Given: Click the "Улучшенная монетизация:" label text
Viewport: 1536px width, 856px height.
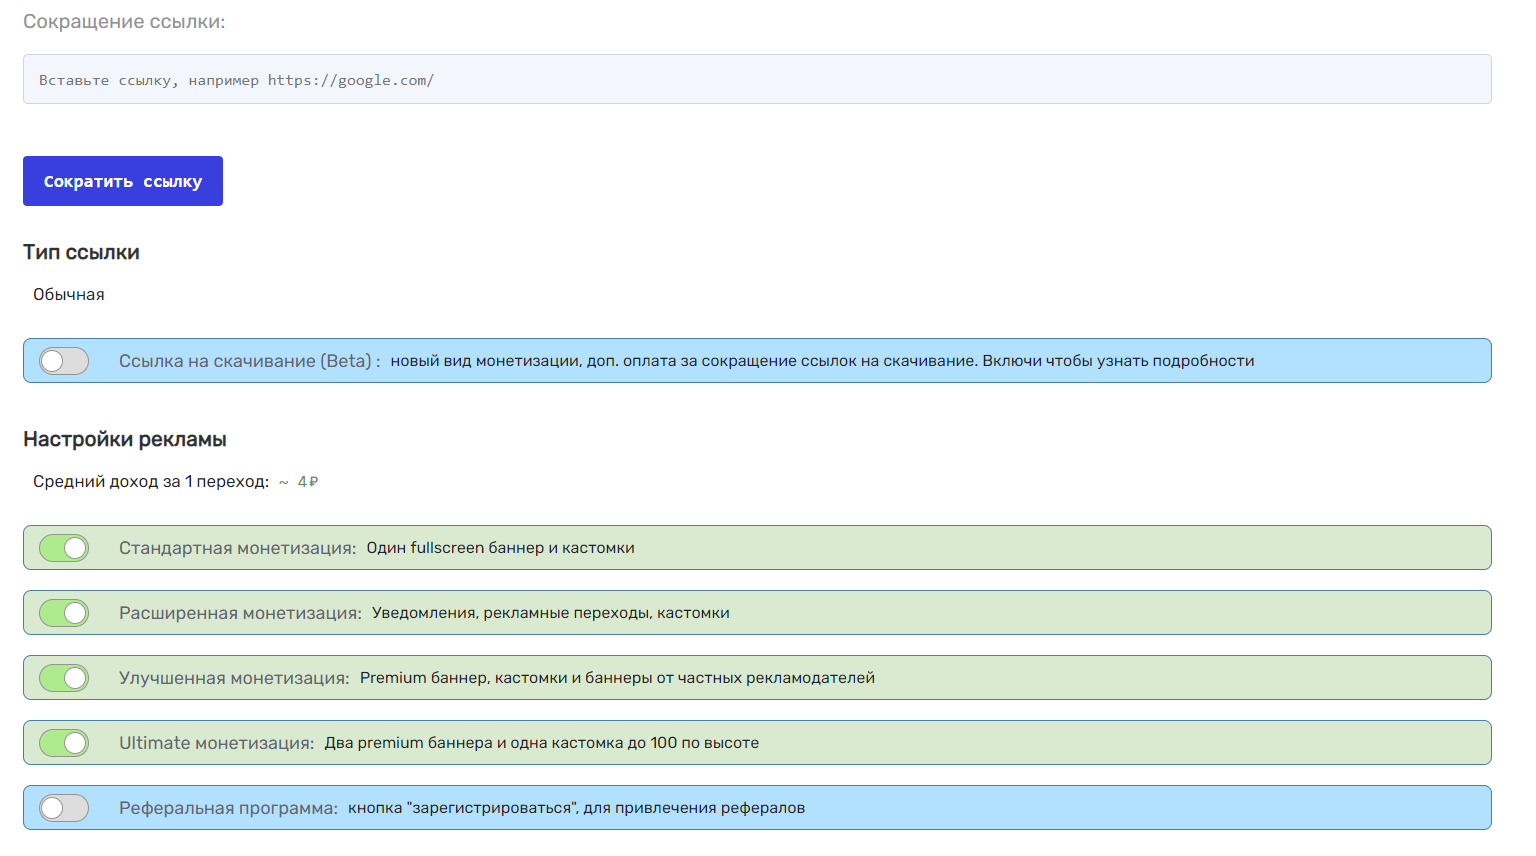Looking at the screenshot, I should point(234,678).
